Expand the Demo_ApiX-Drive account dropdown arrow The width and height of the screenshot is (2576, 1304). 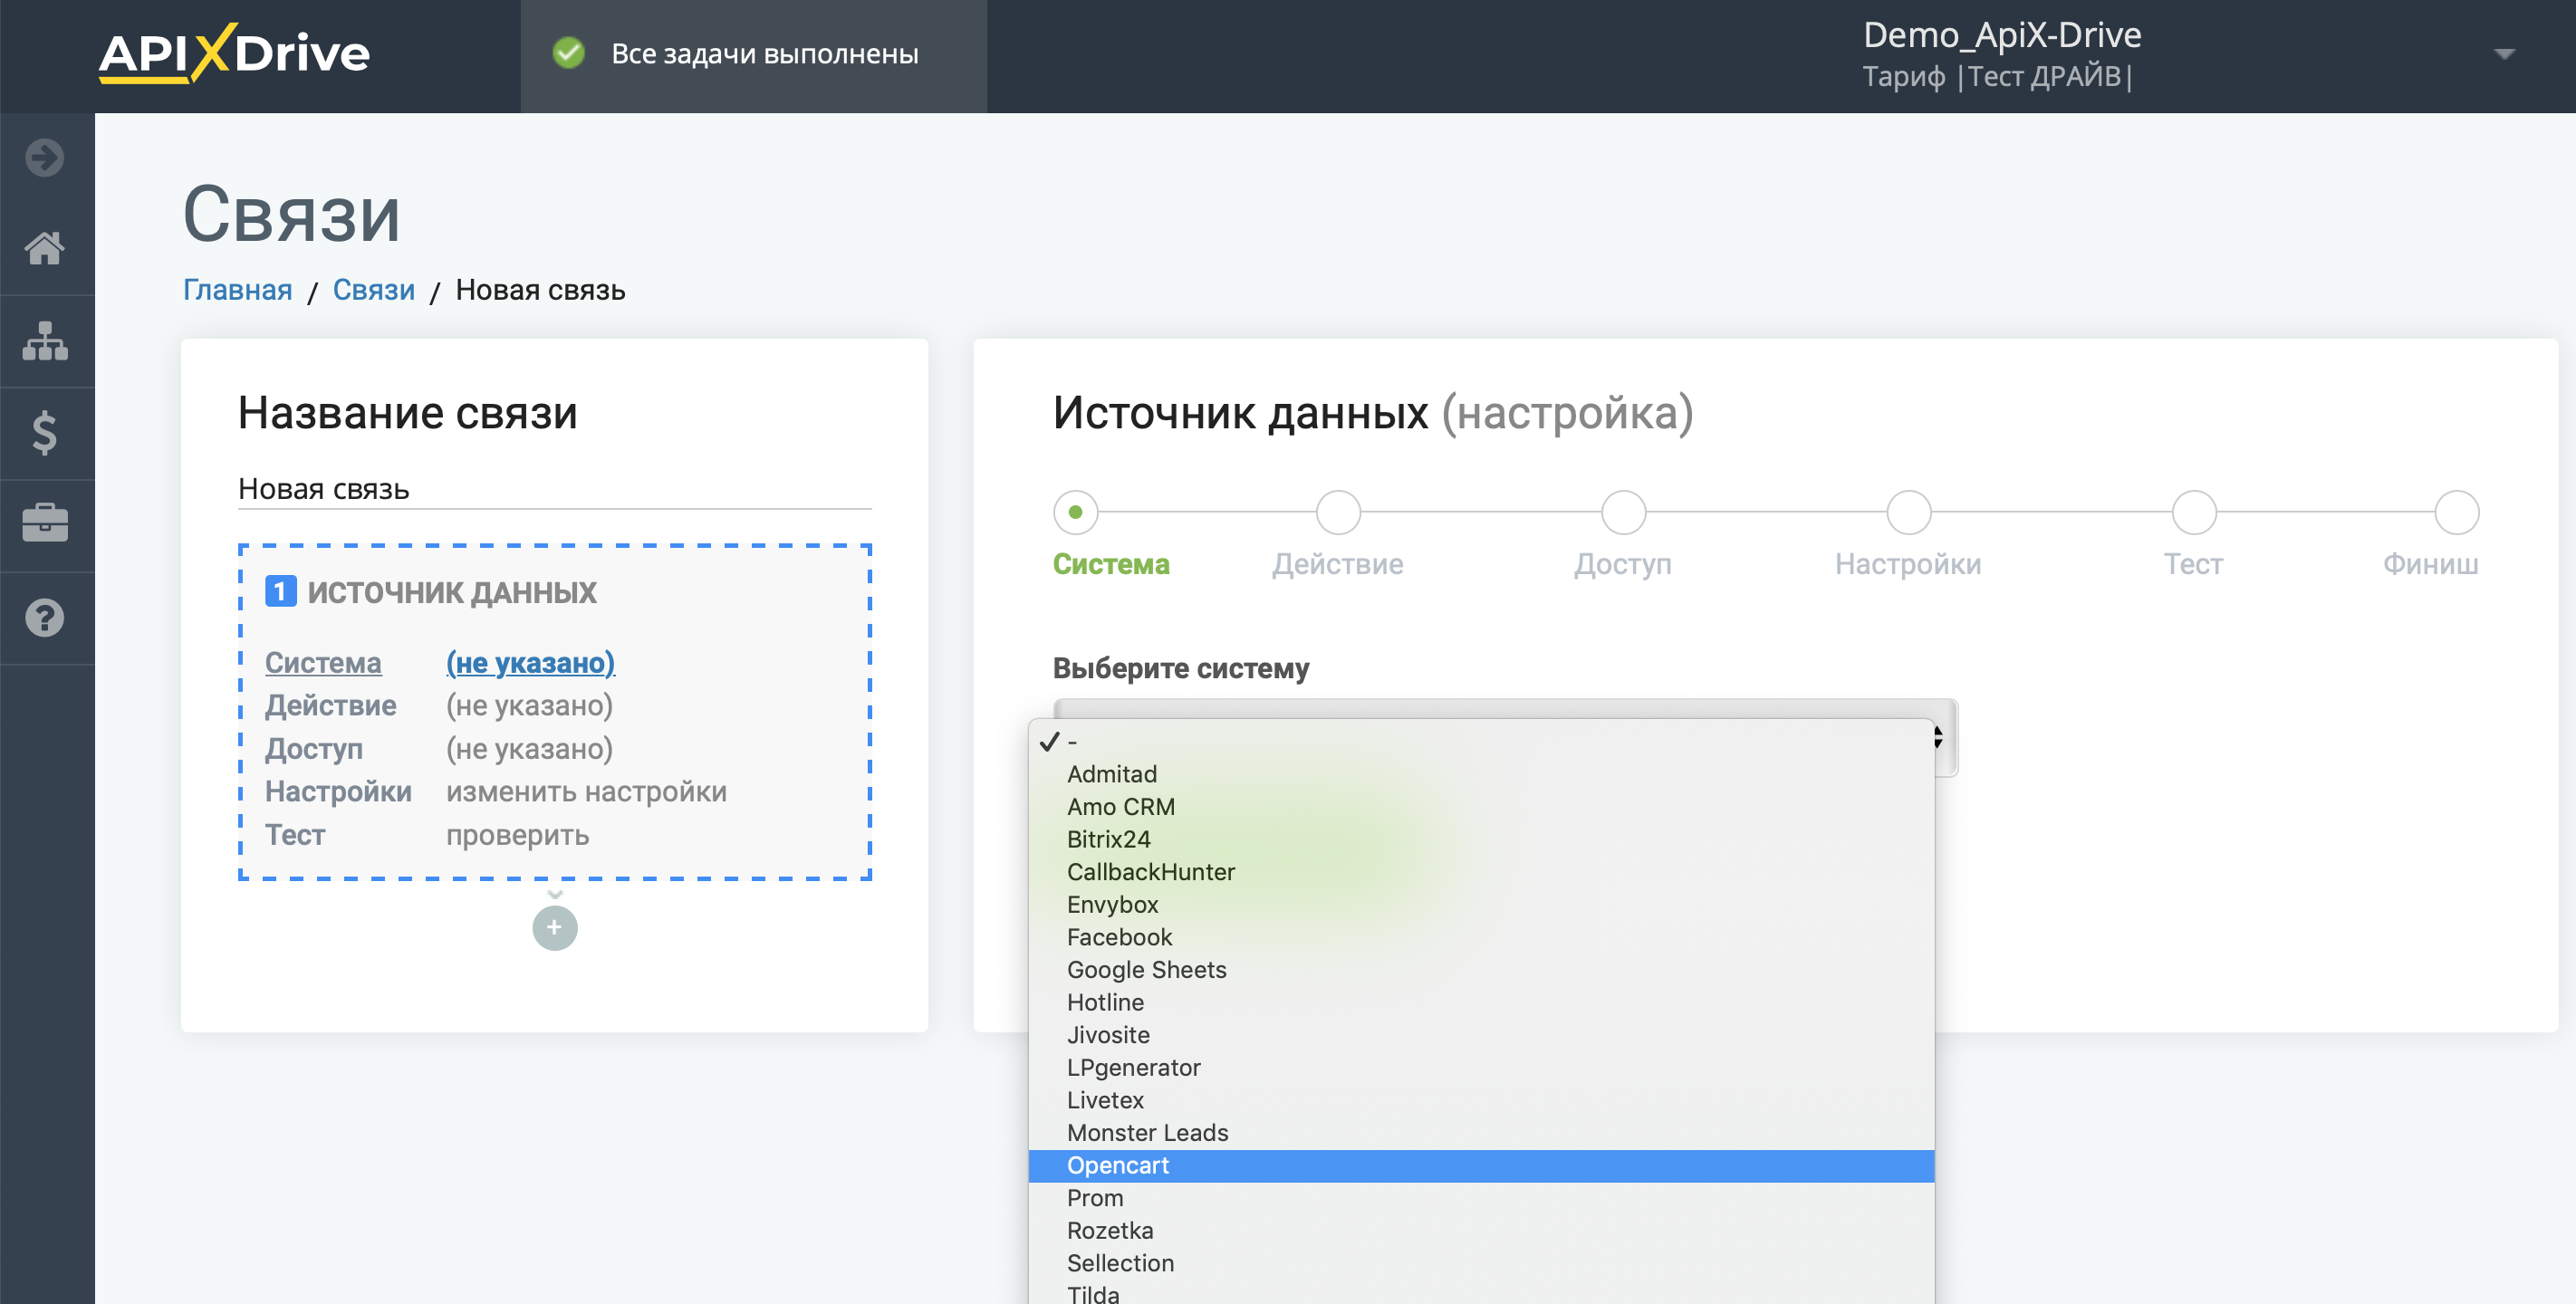click(x=2504, y=54)
